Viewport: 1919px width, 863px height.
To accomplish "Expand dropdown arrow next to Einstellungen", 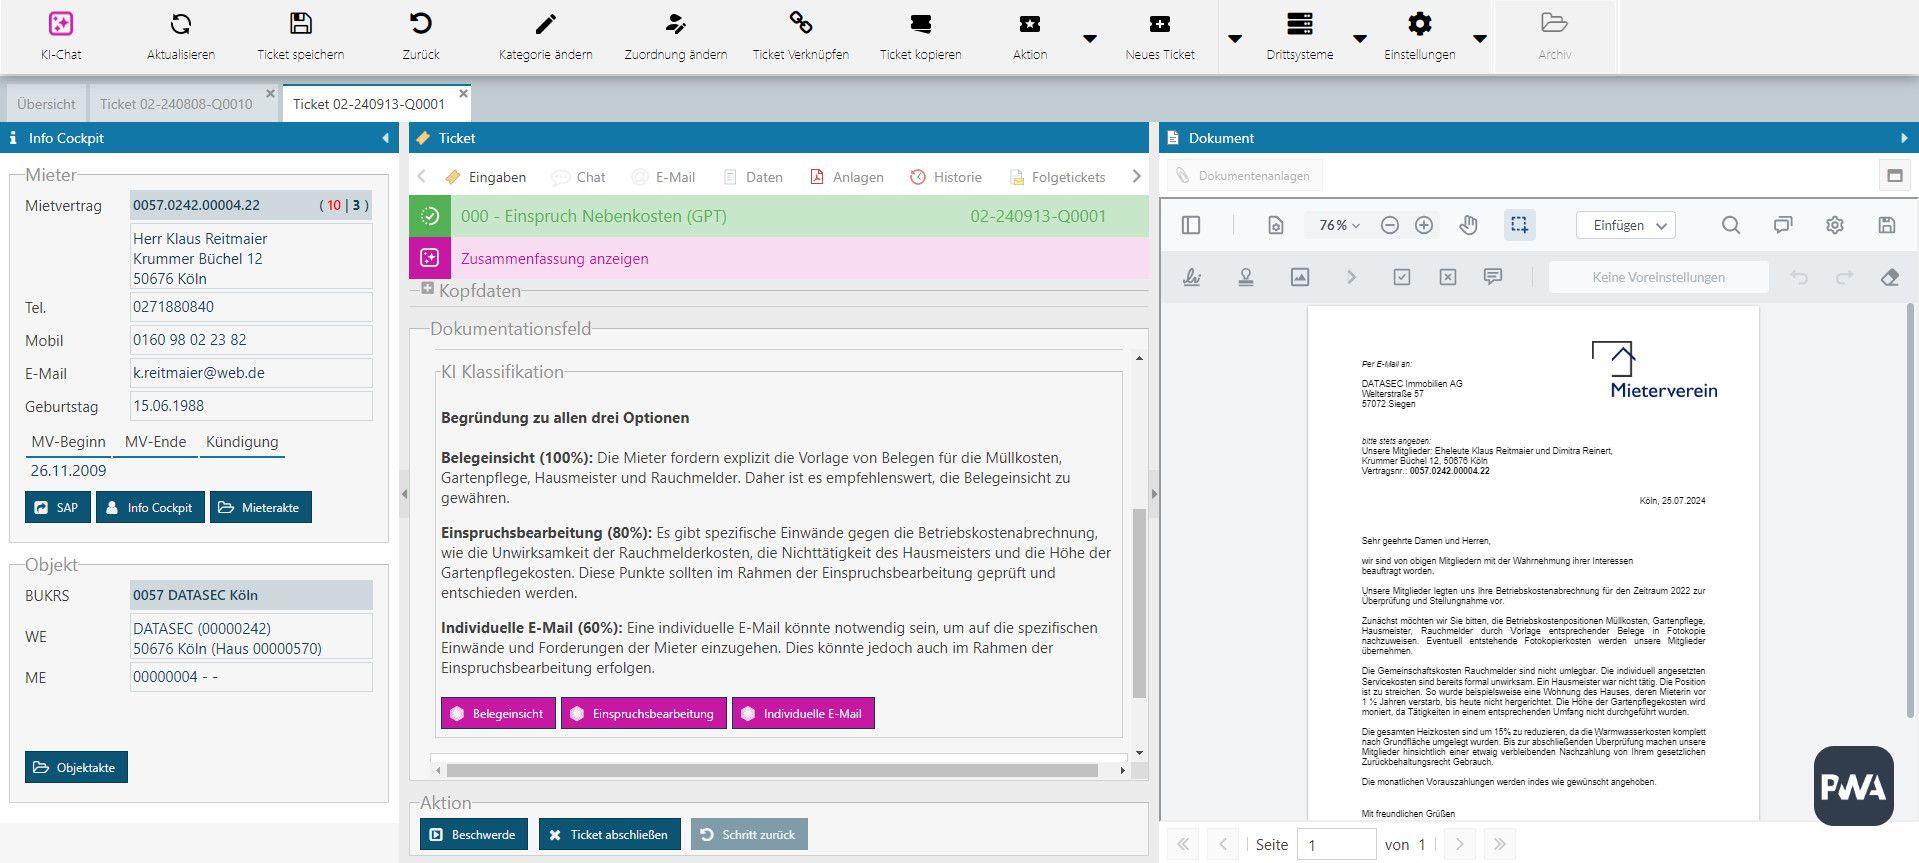I will pyautogui.click(x=1480, y=39).
